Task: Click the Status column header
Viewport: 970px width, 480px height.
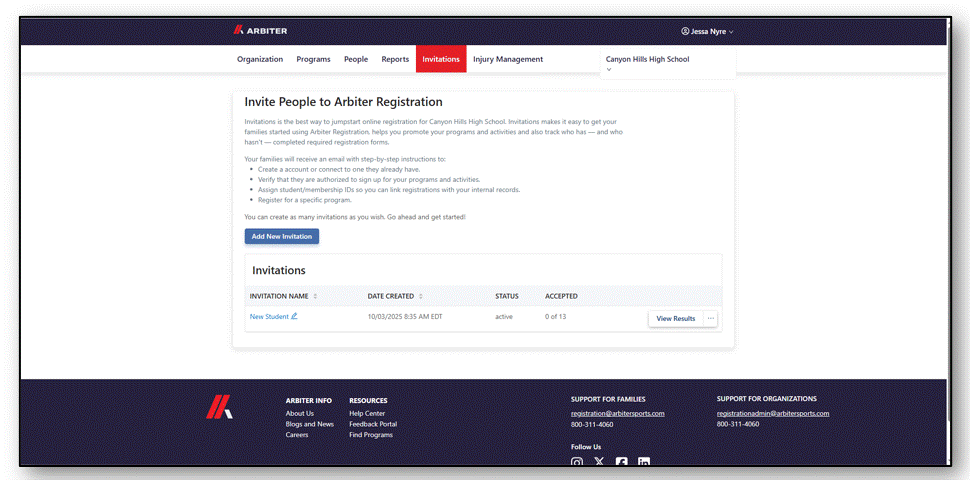Action: 507,296
